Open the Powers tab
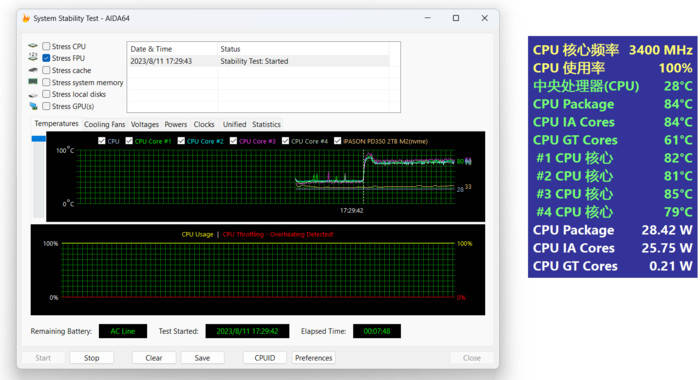The image size is (700, 380). click(x=176, y=125)
